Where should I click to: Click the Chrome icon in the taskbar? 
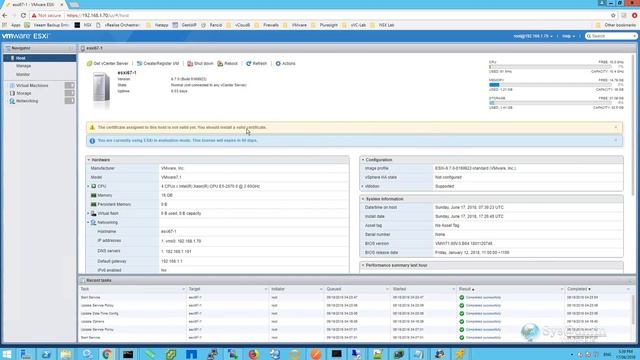107,354
